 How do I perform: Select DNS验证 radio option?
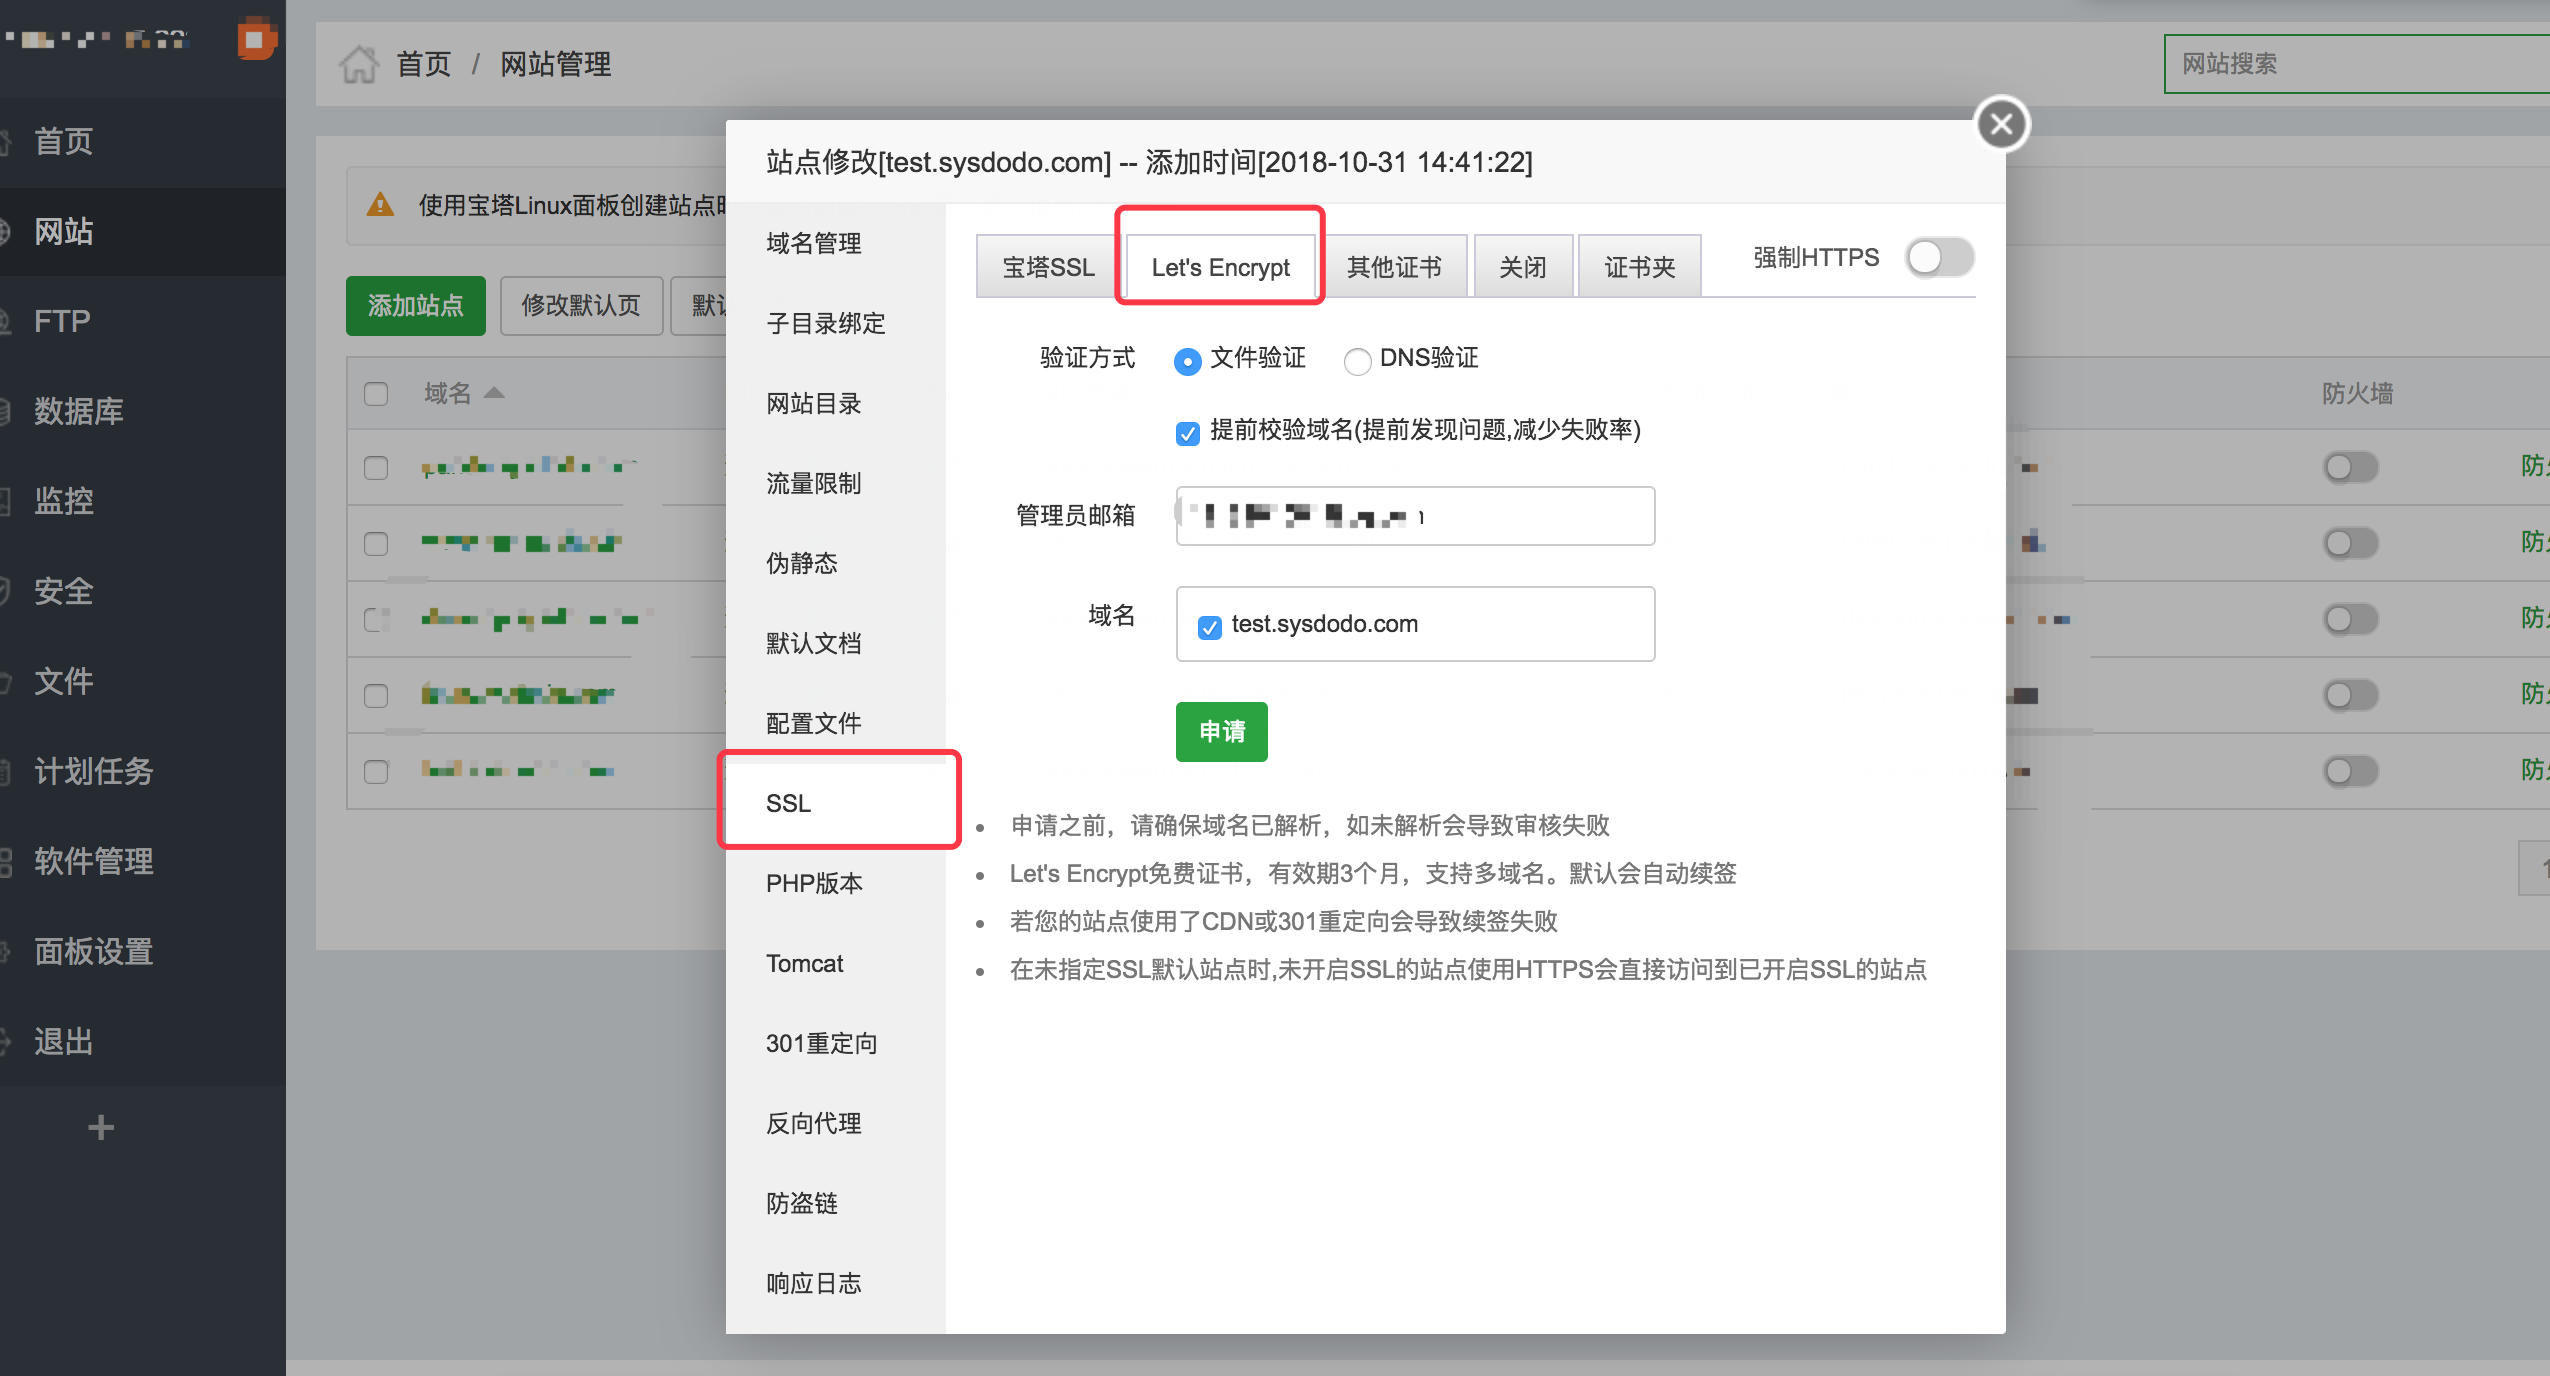[1357, 360]
